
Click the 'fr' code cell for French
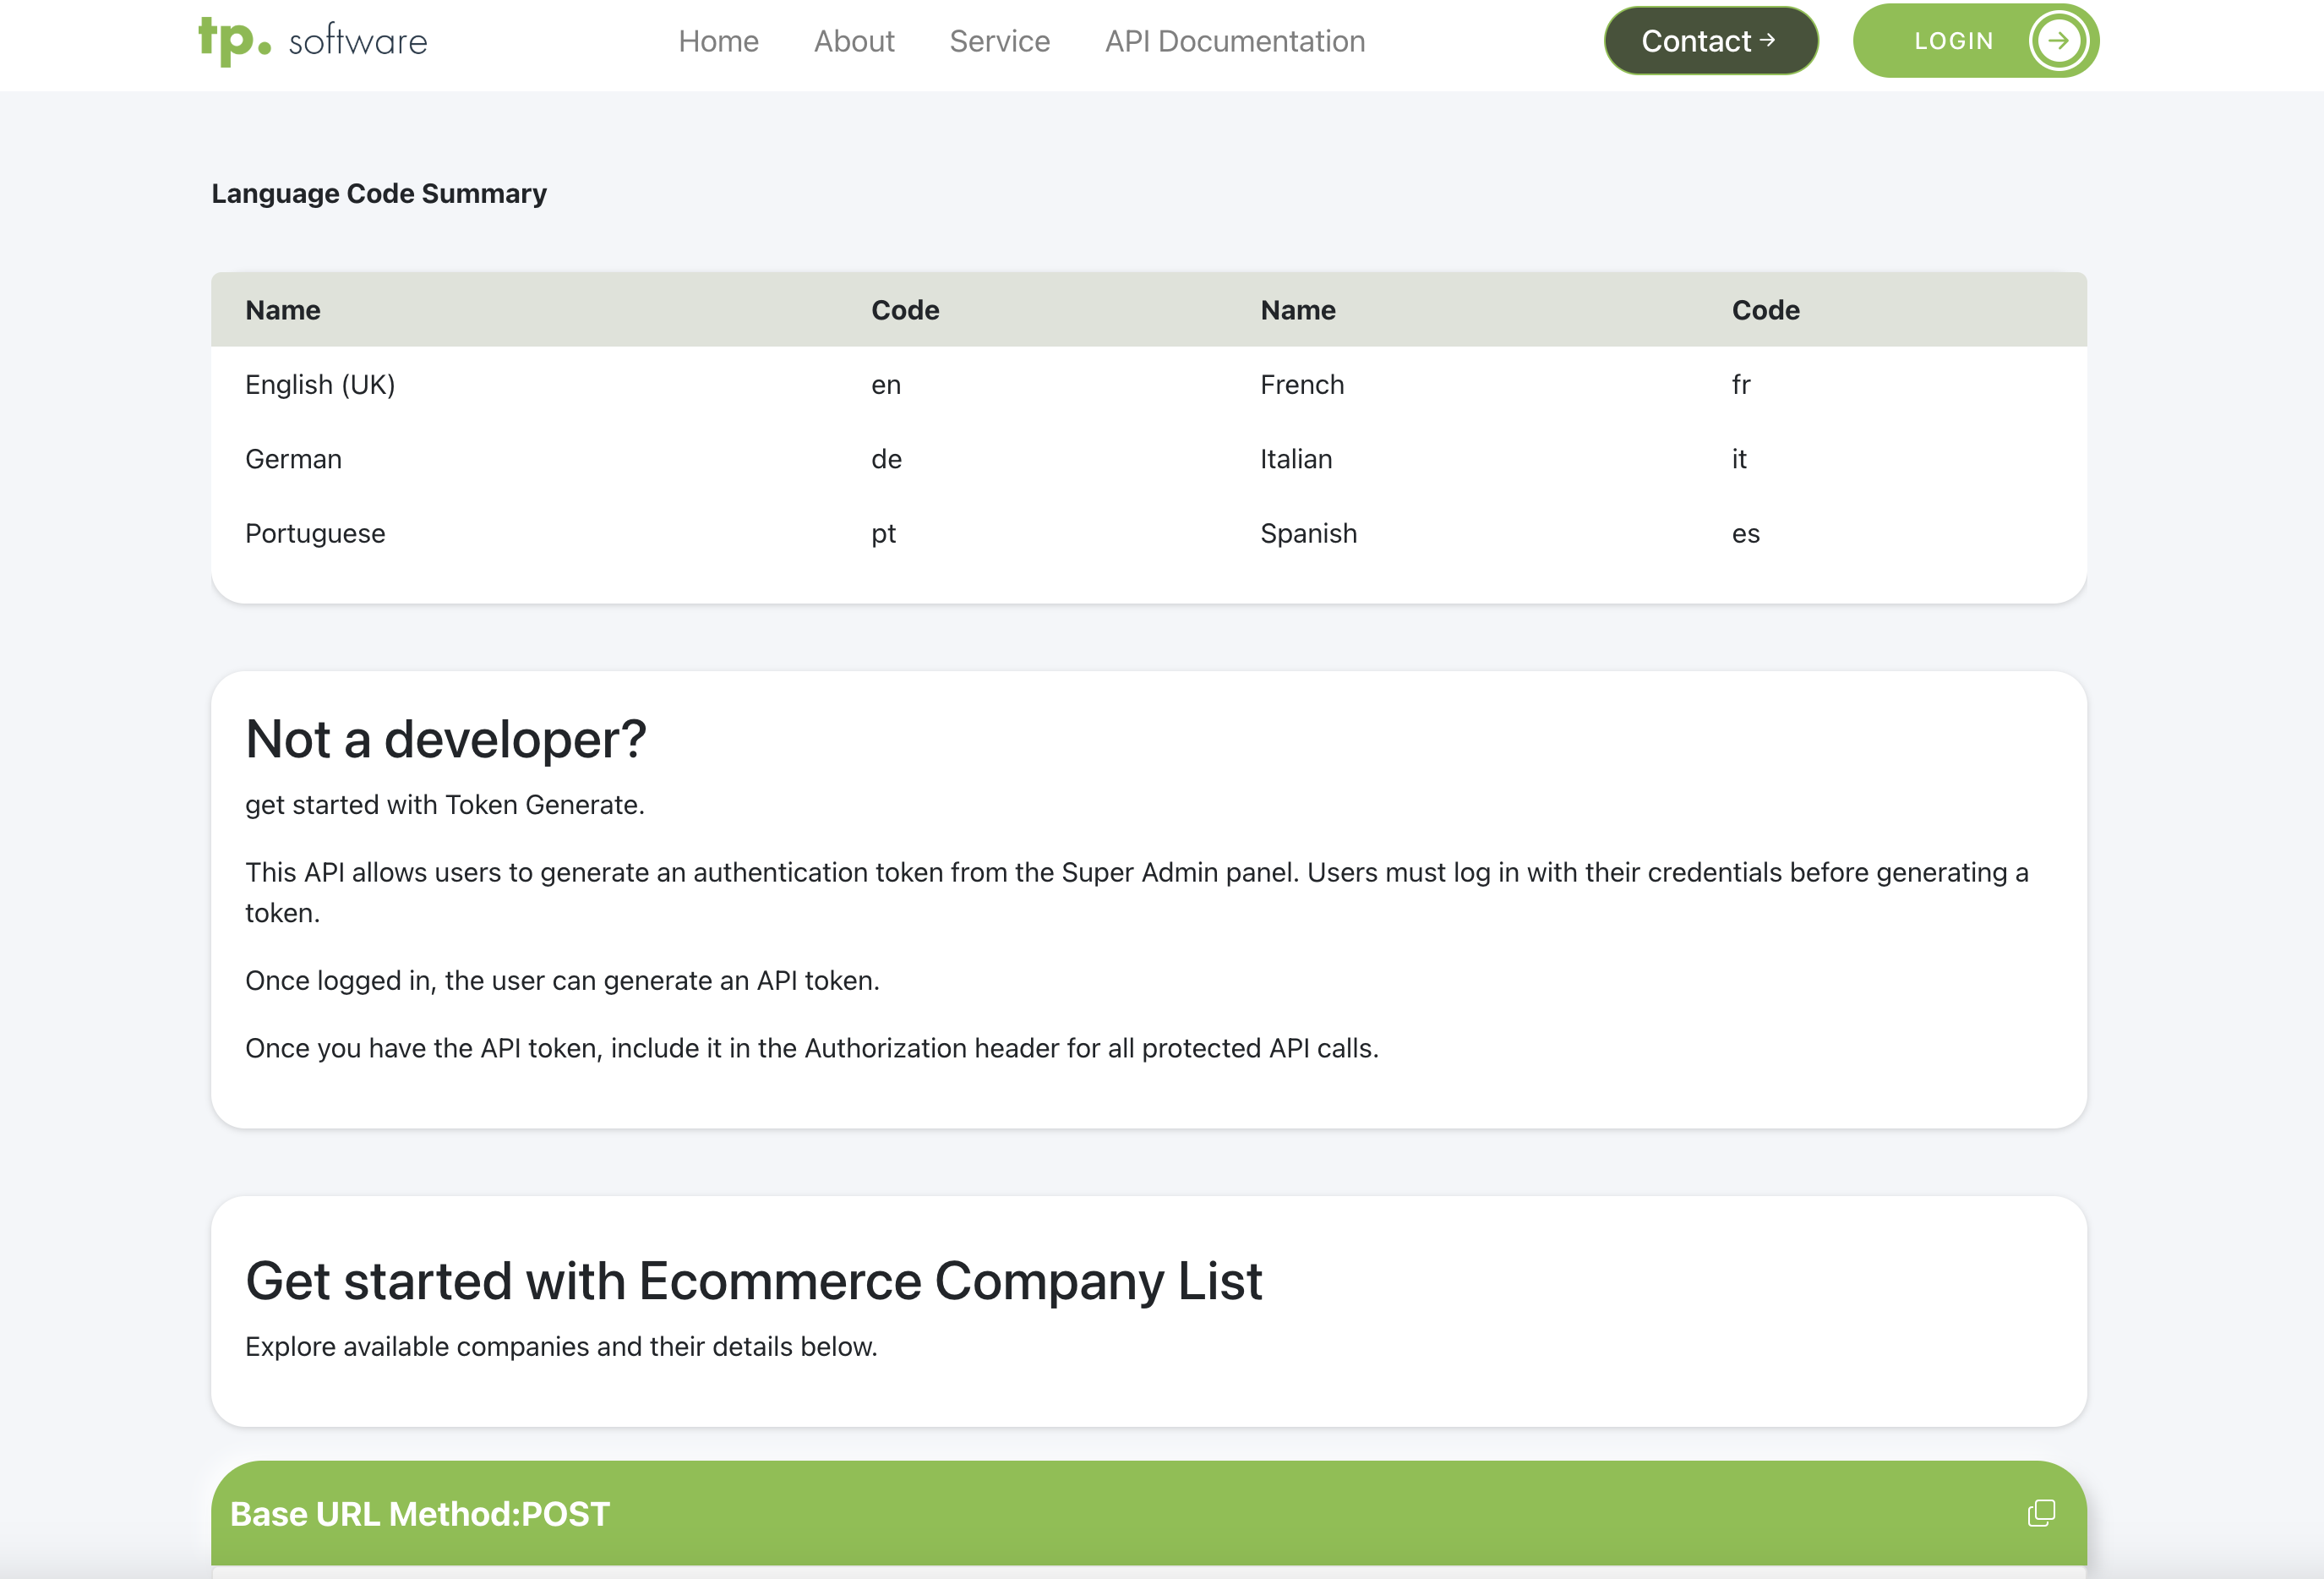coord(1741,385)
